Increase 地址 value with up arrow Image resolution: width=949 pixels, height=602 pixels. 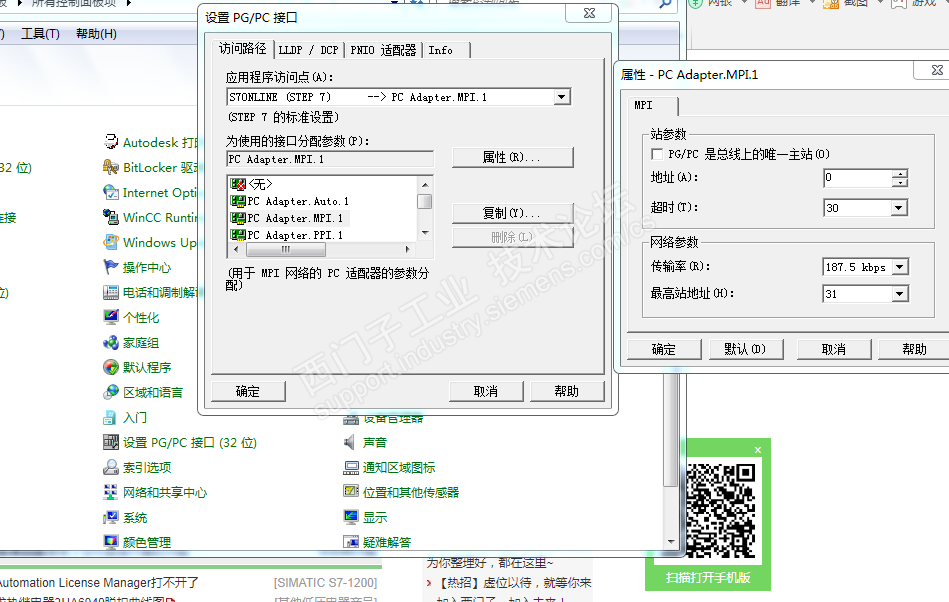click(x=900, y=174)
